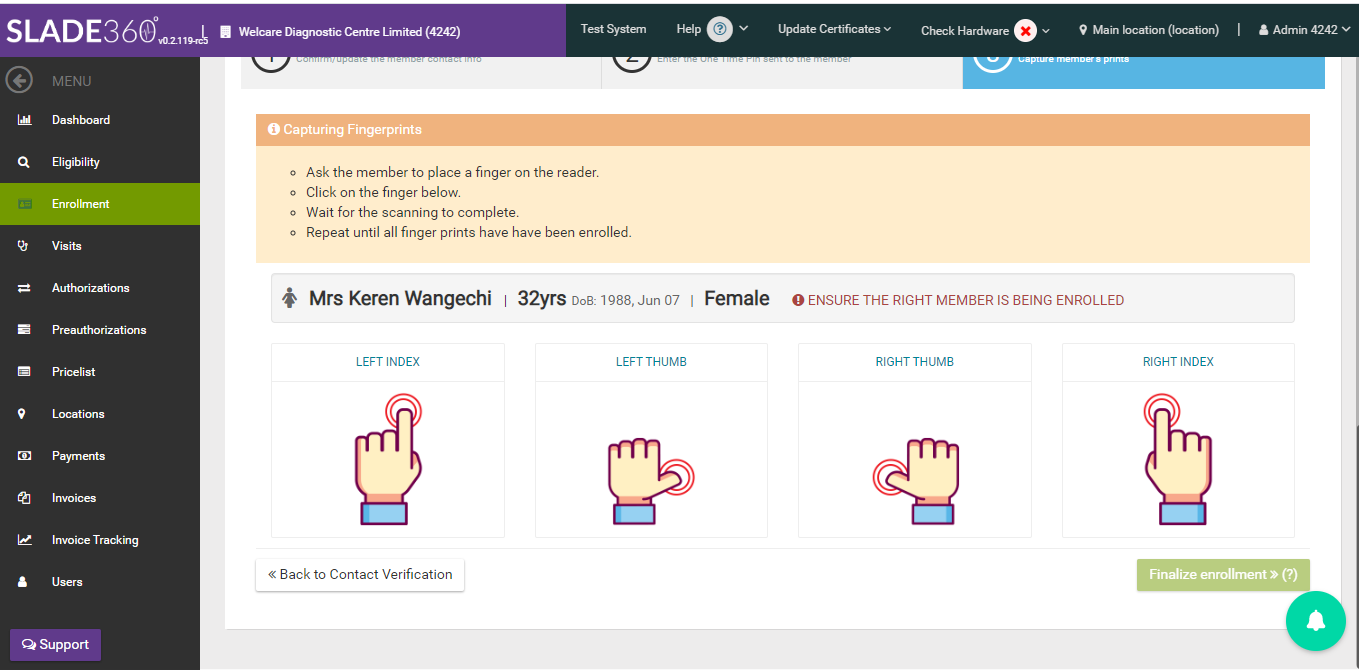Click the SLADE360 logo
This screenshot has height=670, width=1359.
[82, 31]
